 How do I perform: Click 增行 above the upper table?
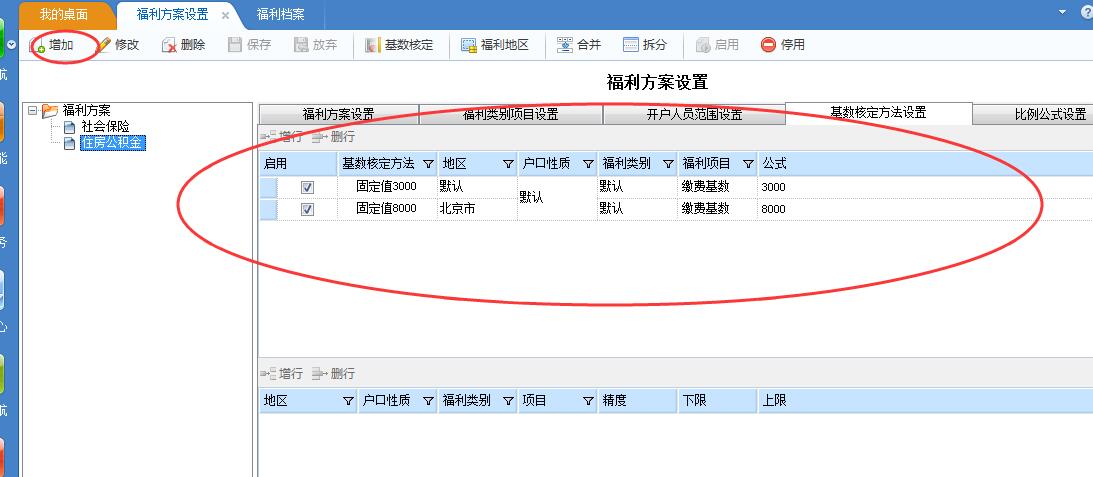[x=282, y=136]
